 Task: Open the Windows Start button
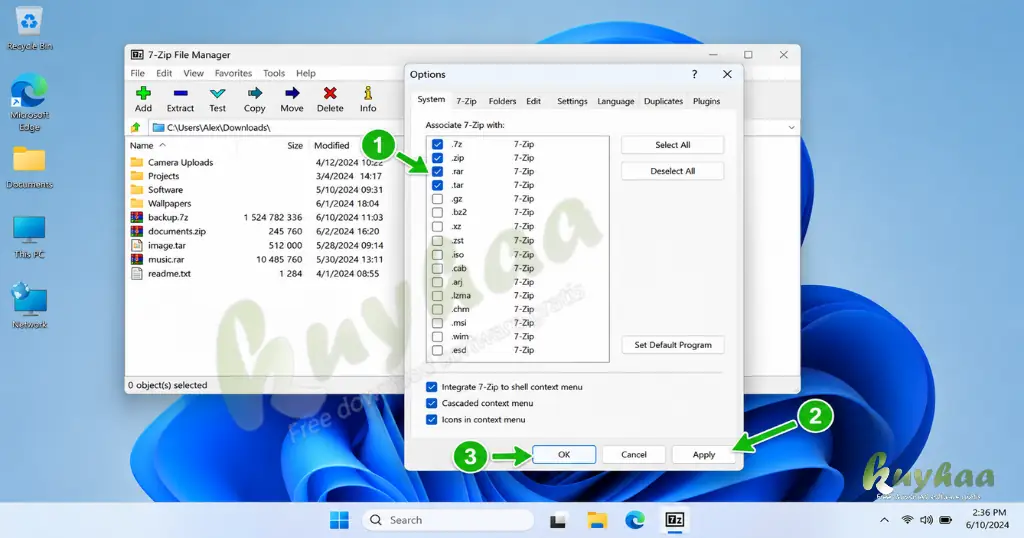[340, 520]
